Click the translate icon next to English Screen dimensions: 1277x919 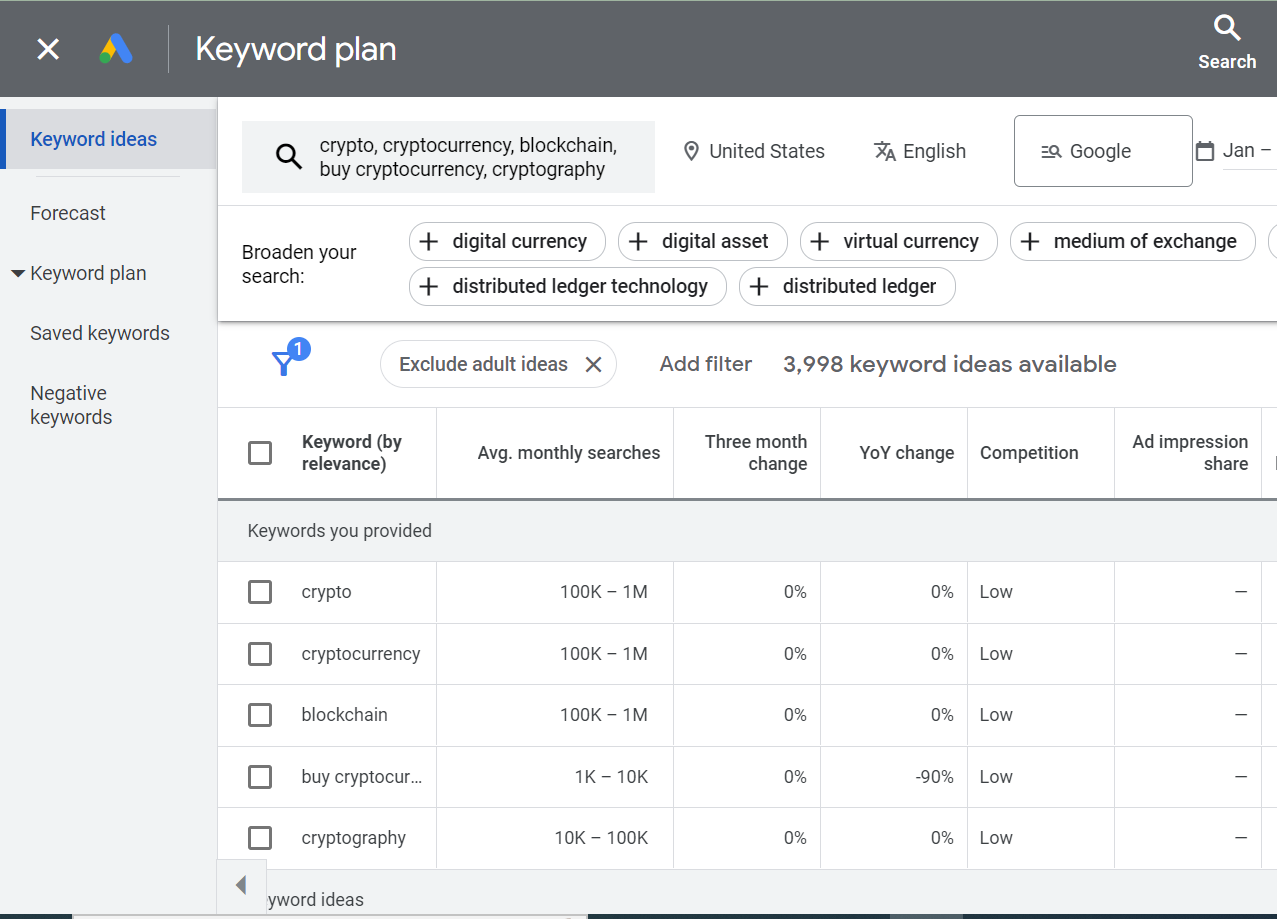coord(884,151)
